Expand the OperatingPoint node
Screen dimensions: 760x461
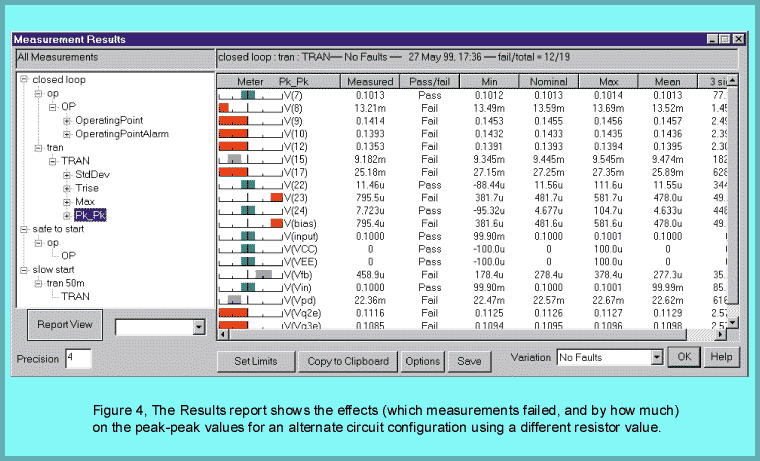pyautogui.click(x=67, y=120)
